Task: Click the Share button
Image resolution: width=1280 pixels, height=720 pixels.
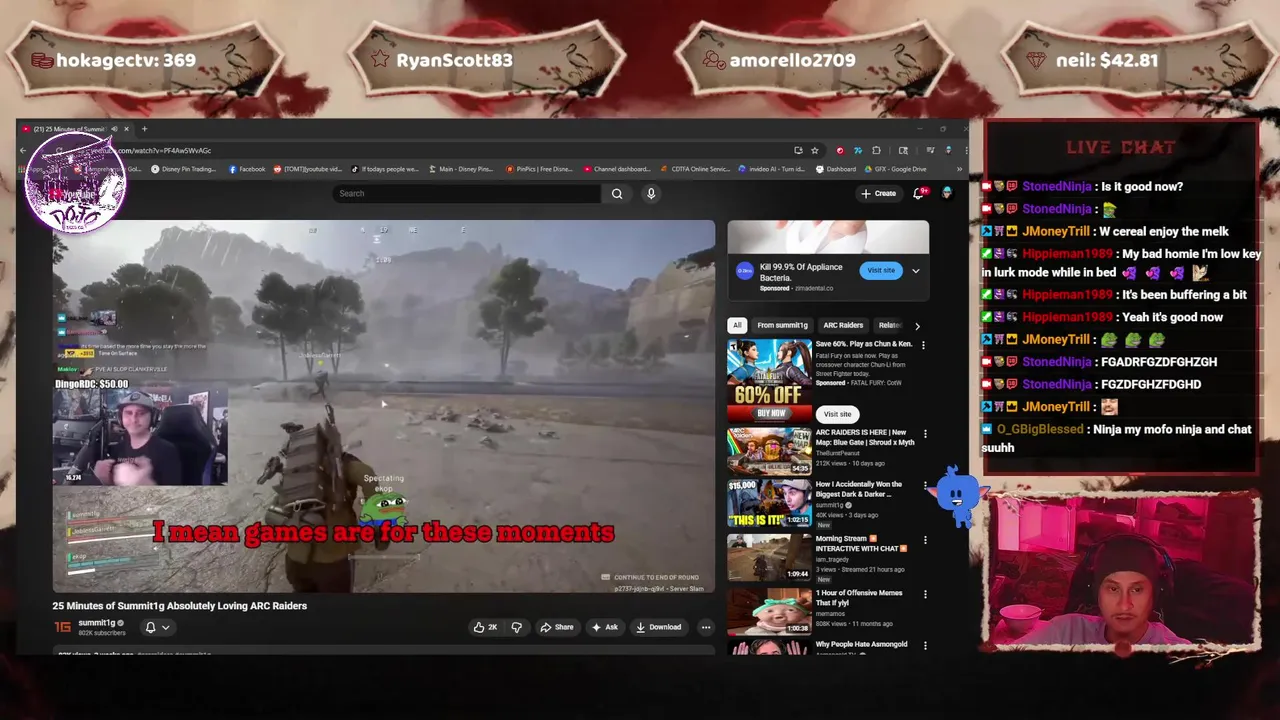Action: (557, 627)
